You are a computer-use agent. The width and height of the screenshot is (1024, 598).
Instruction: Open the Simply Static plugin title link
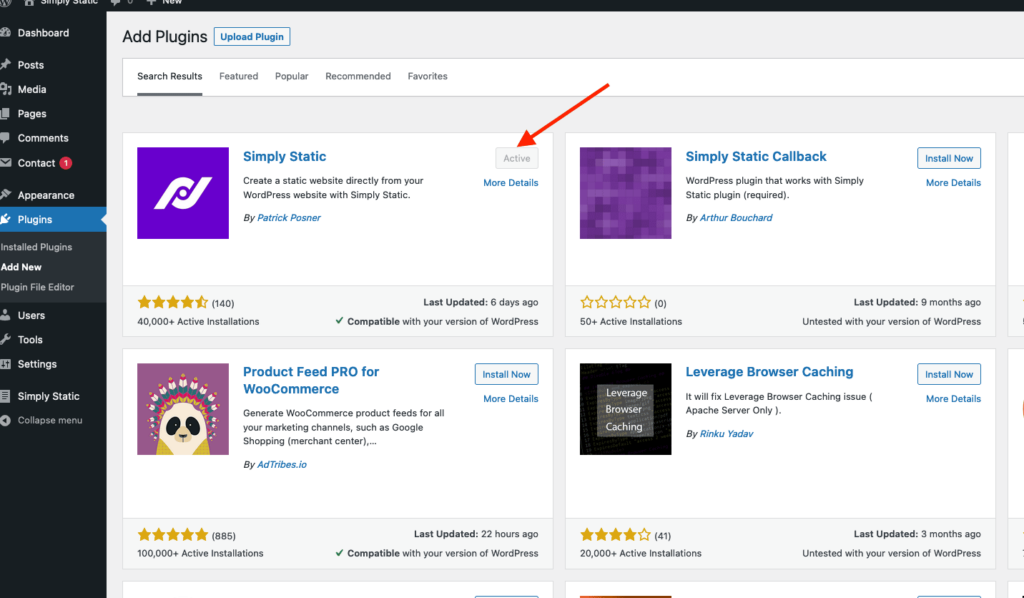pyautogui.click(x=285, y=157)
